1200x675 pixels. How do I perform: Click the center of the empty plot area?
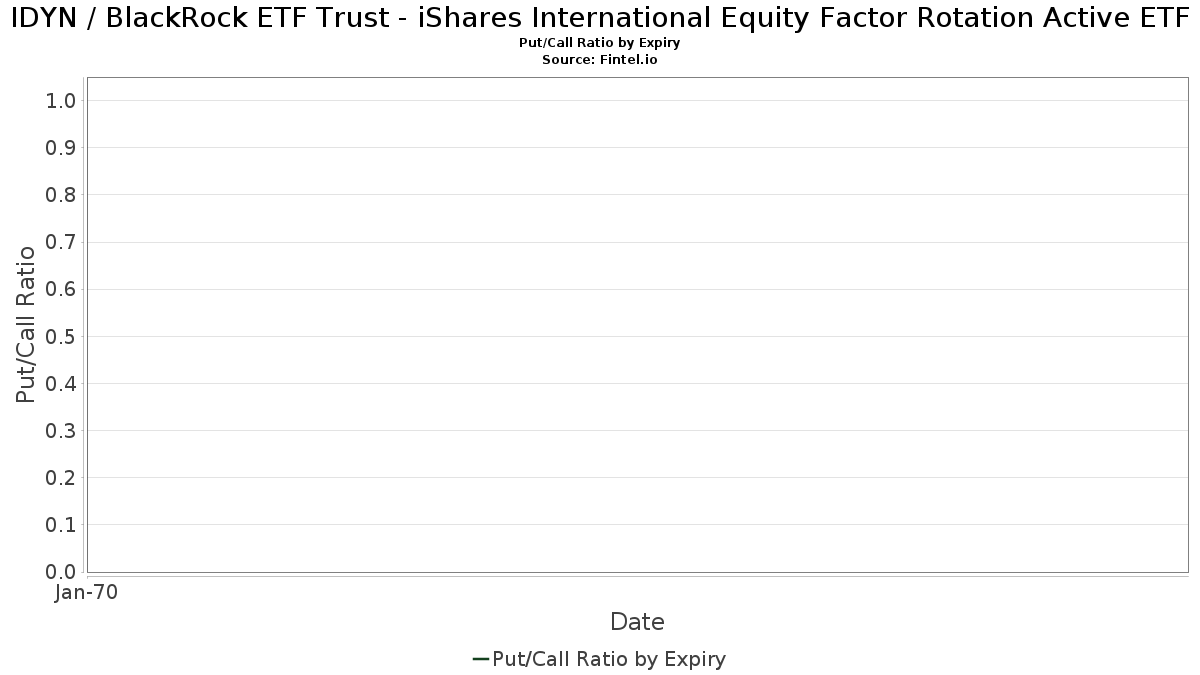click(x=637, y=325)
